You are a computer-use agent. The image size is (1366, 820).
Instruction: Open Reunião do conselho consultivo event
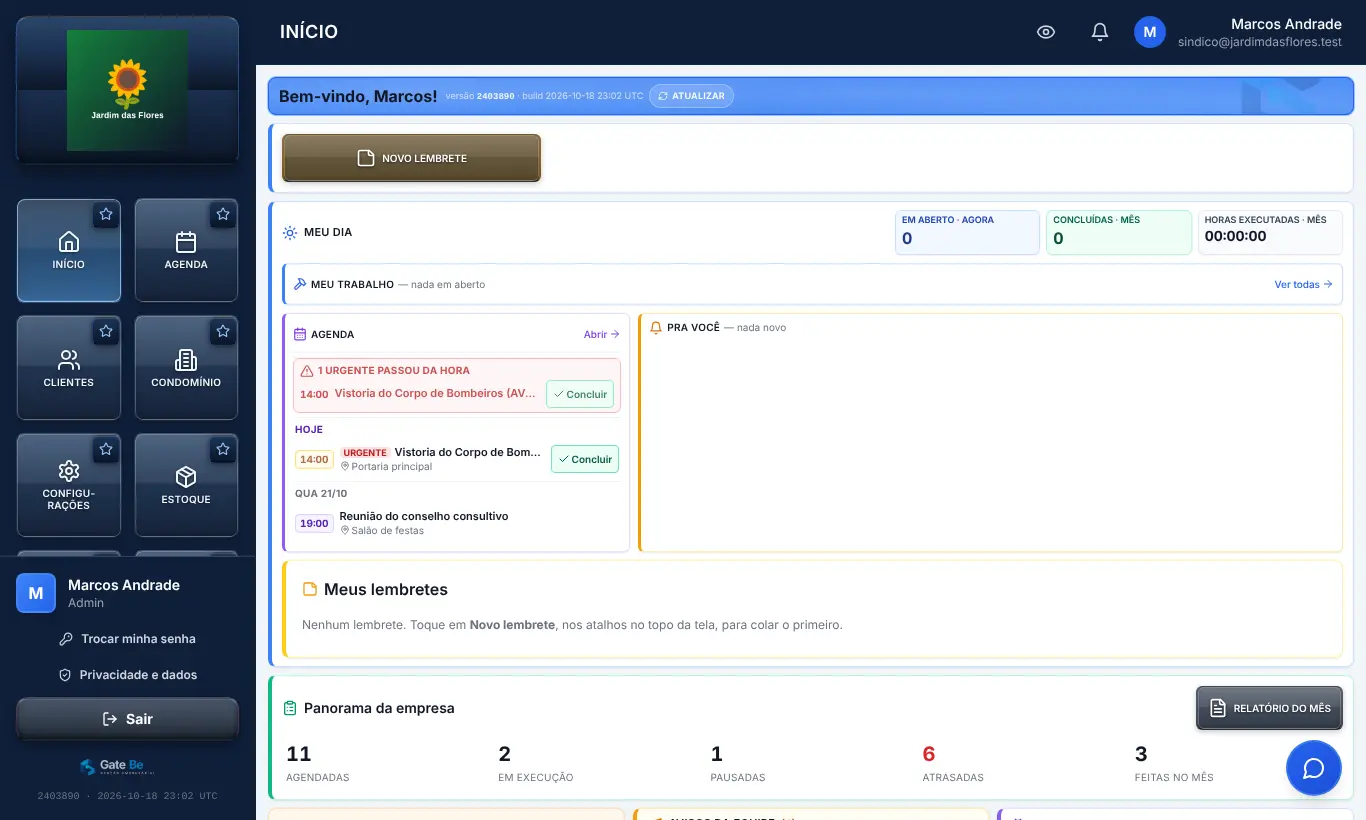tap(424, 516)
